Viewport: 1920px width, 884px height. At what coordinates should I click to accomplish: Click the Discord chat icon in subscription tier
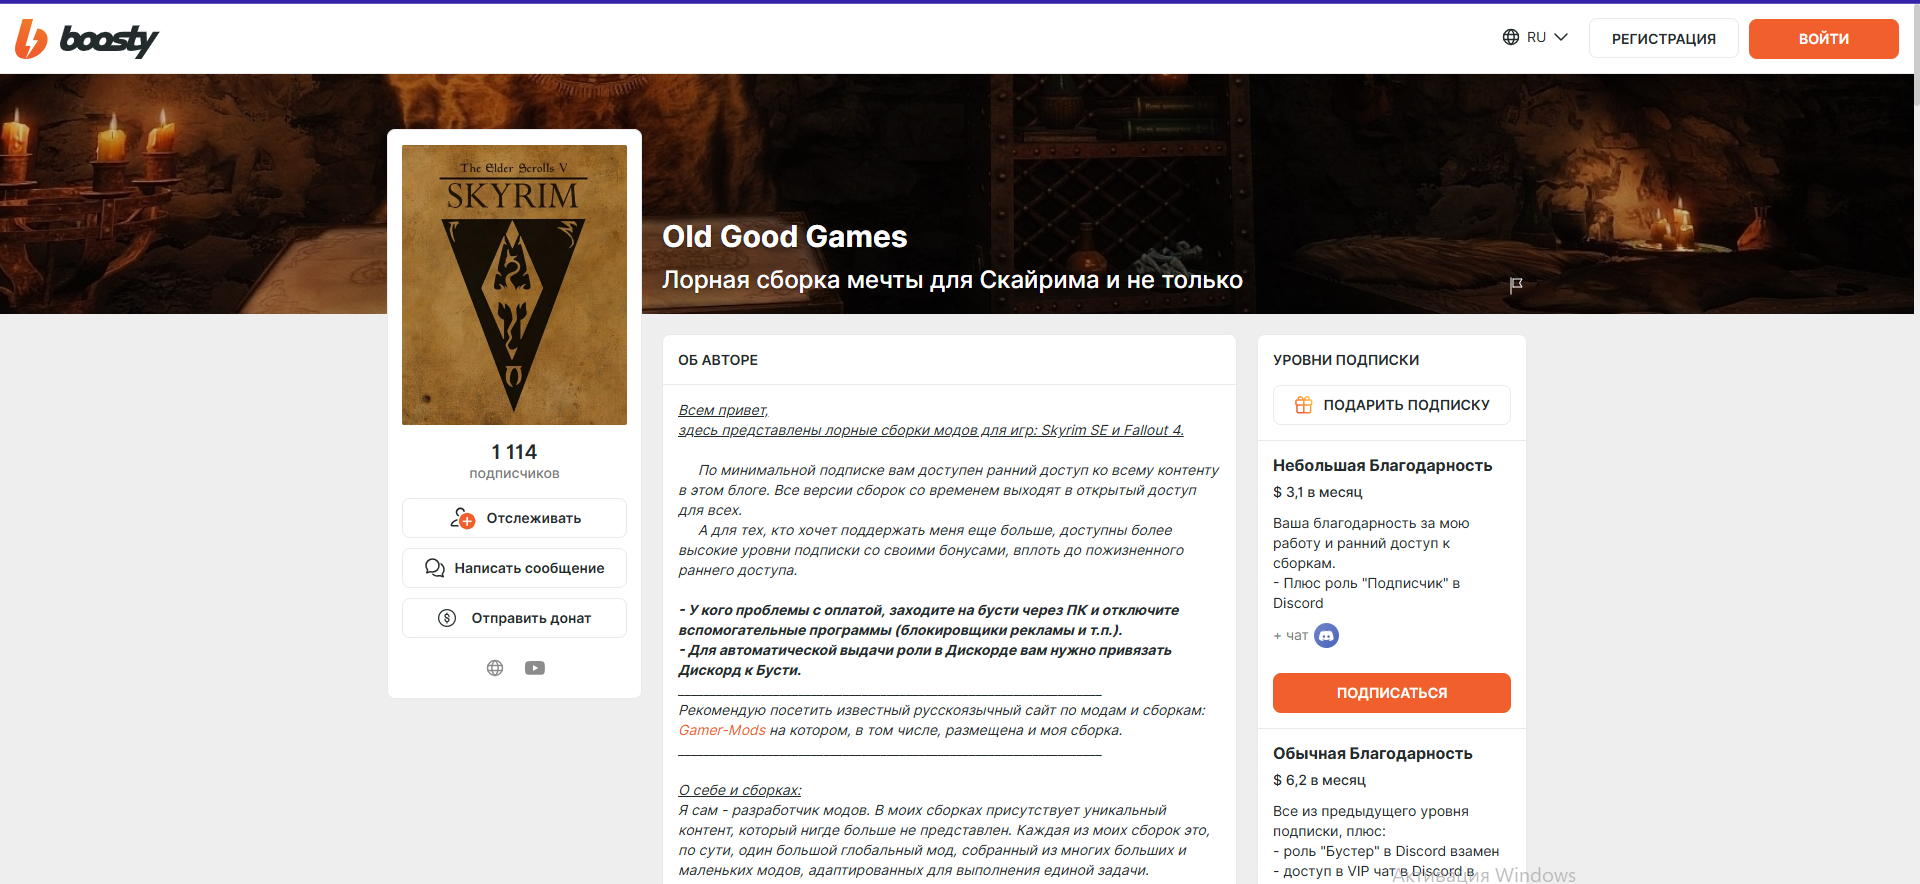(x=1326, y=635)
